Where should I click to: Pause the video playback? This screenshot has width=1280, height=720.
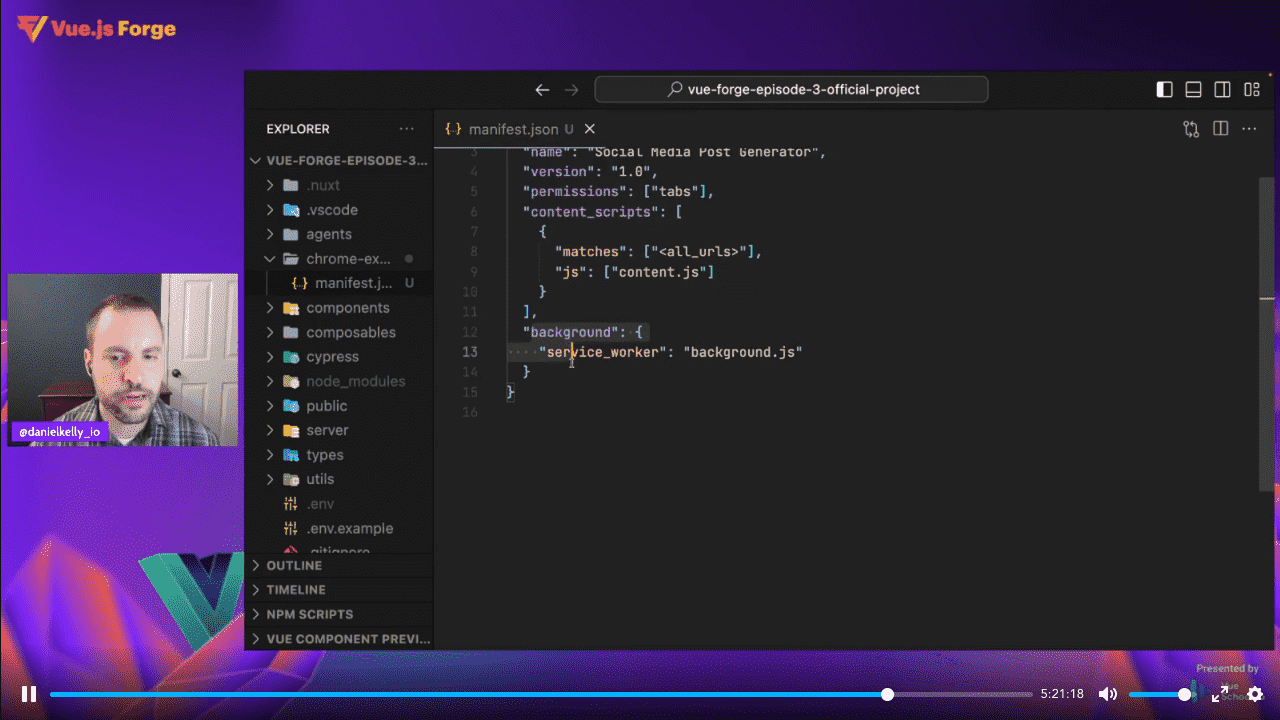[x=29, y=694]
